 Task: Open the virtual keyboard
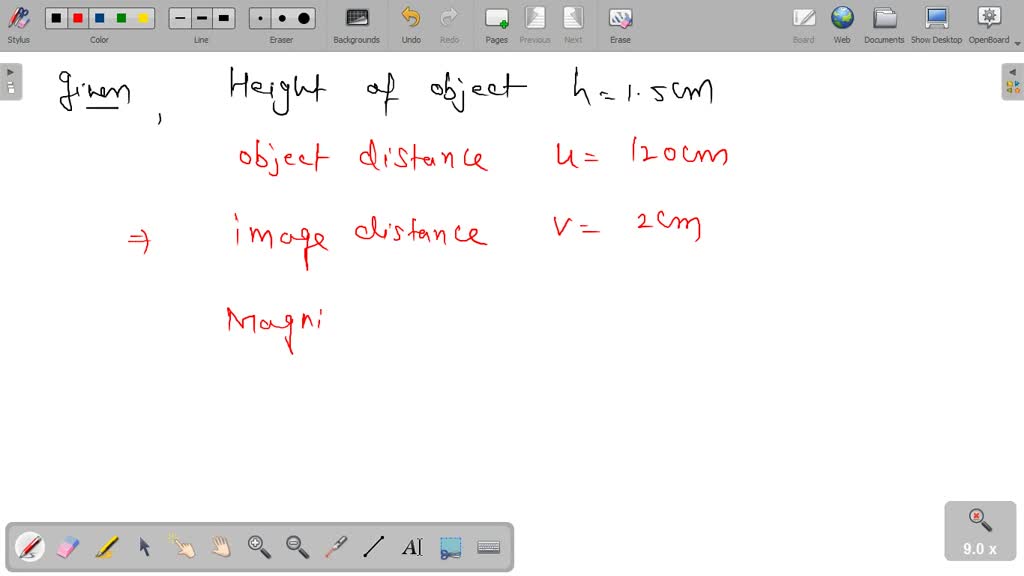[x=488, y=547]
